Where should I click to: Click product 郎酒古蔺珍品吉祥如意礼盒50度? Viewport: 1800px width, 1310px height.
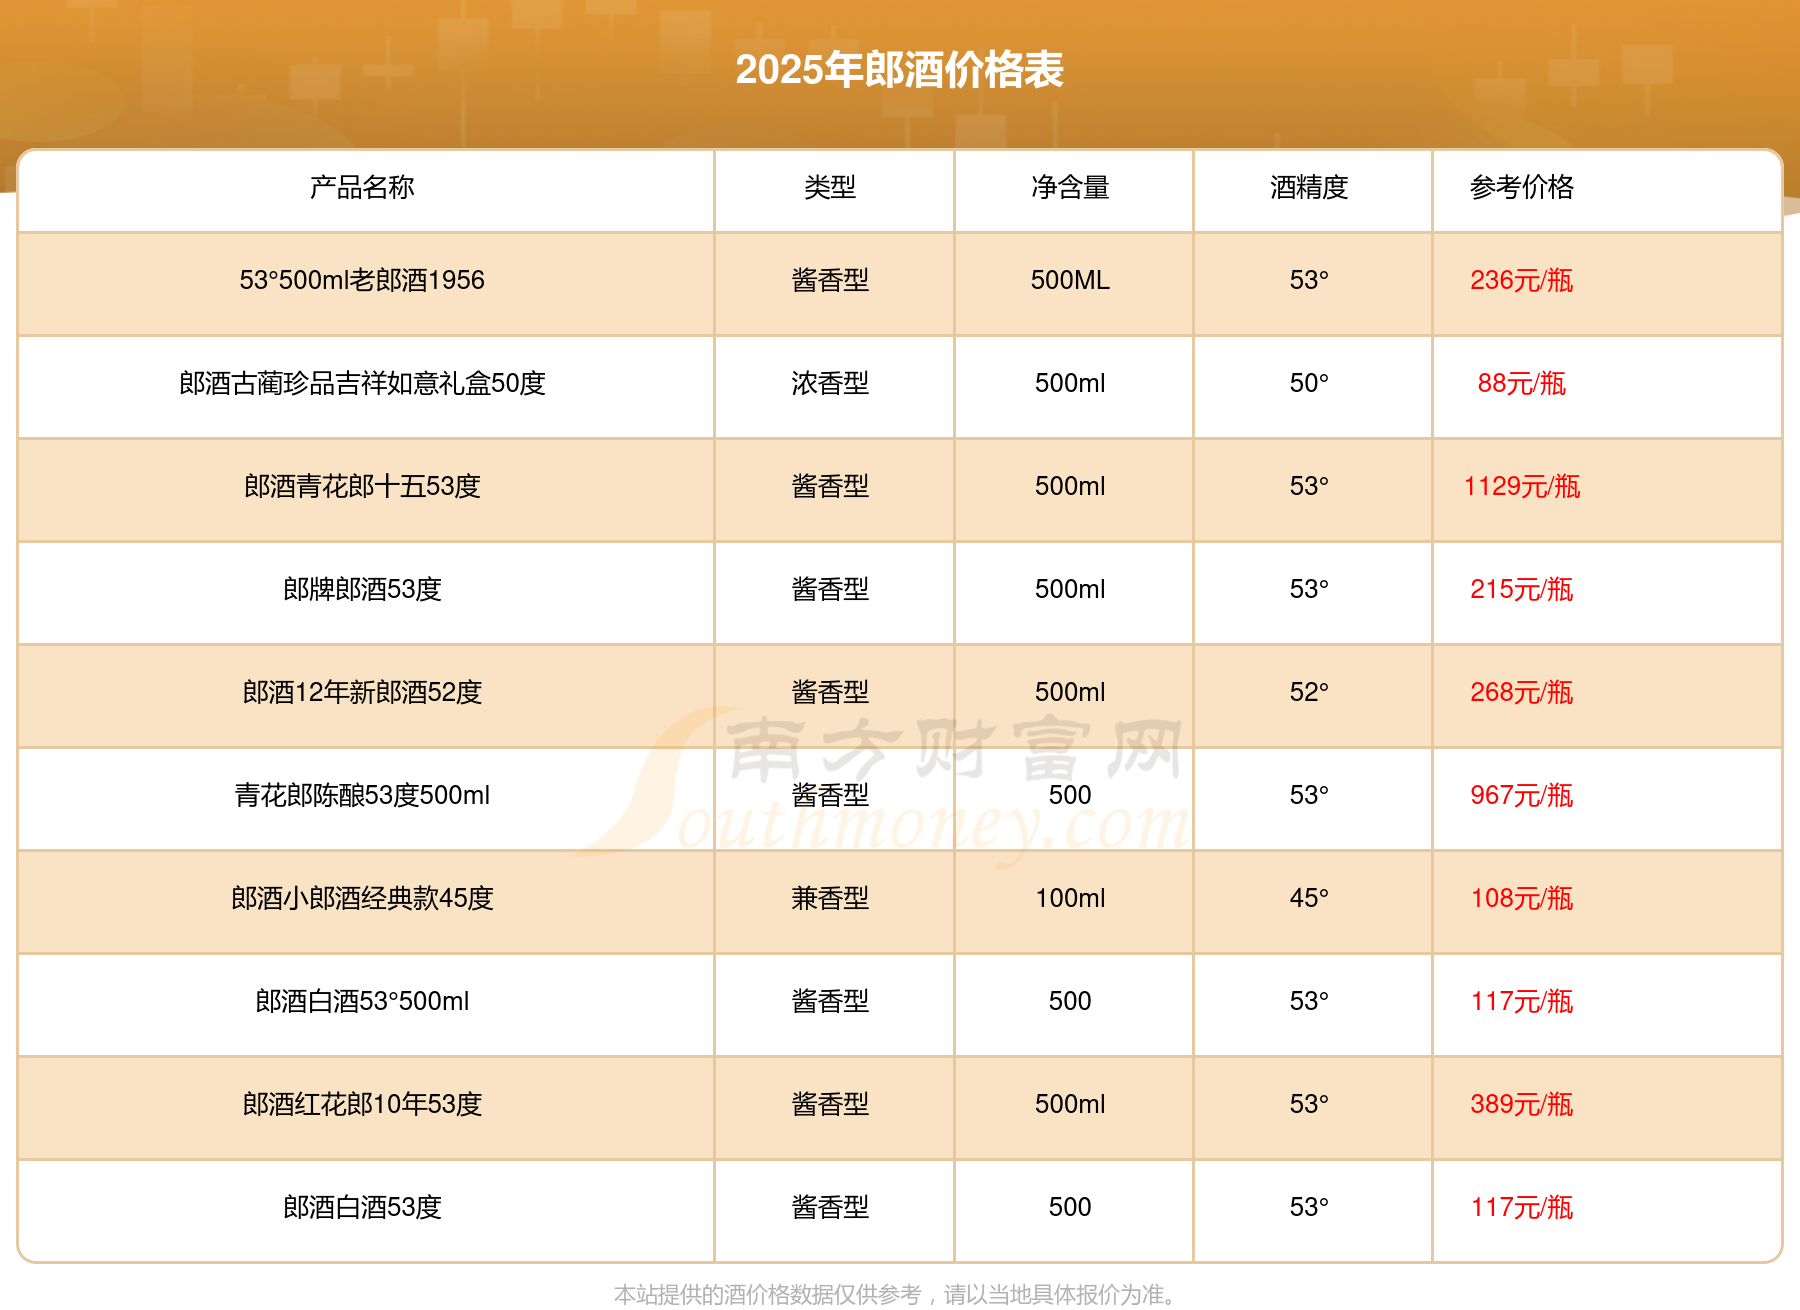(362, 383)
